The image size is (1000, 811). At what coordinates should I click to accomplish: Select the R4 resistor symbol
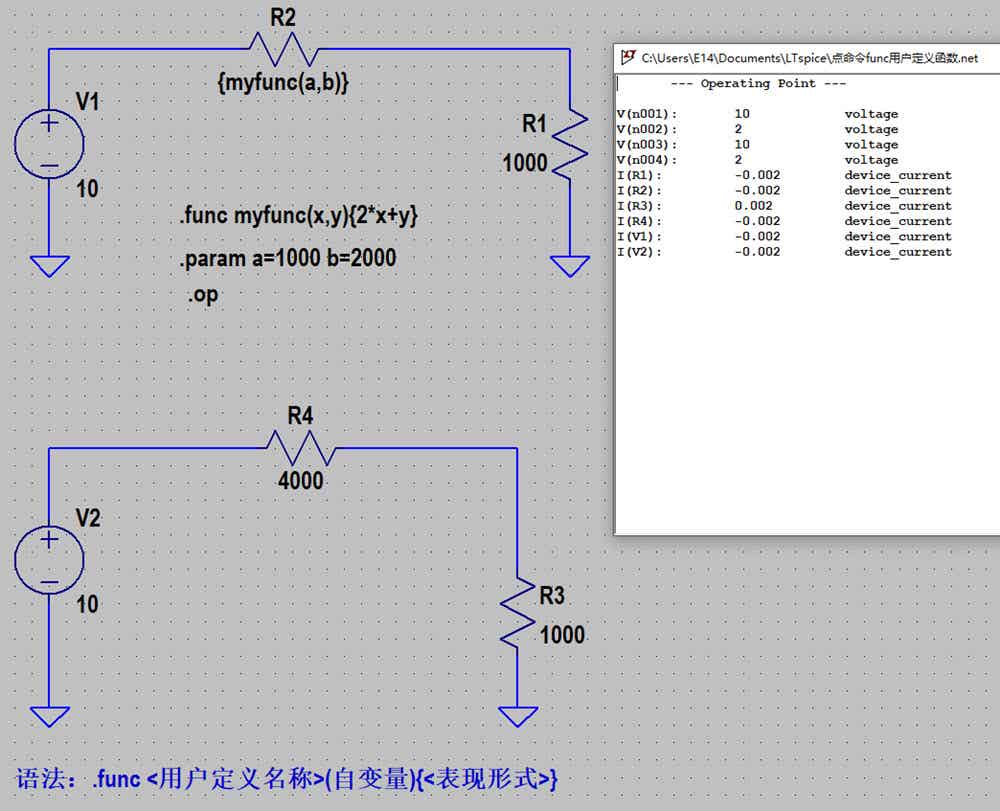point(300,448)
